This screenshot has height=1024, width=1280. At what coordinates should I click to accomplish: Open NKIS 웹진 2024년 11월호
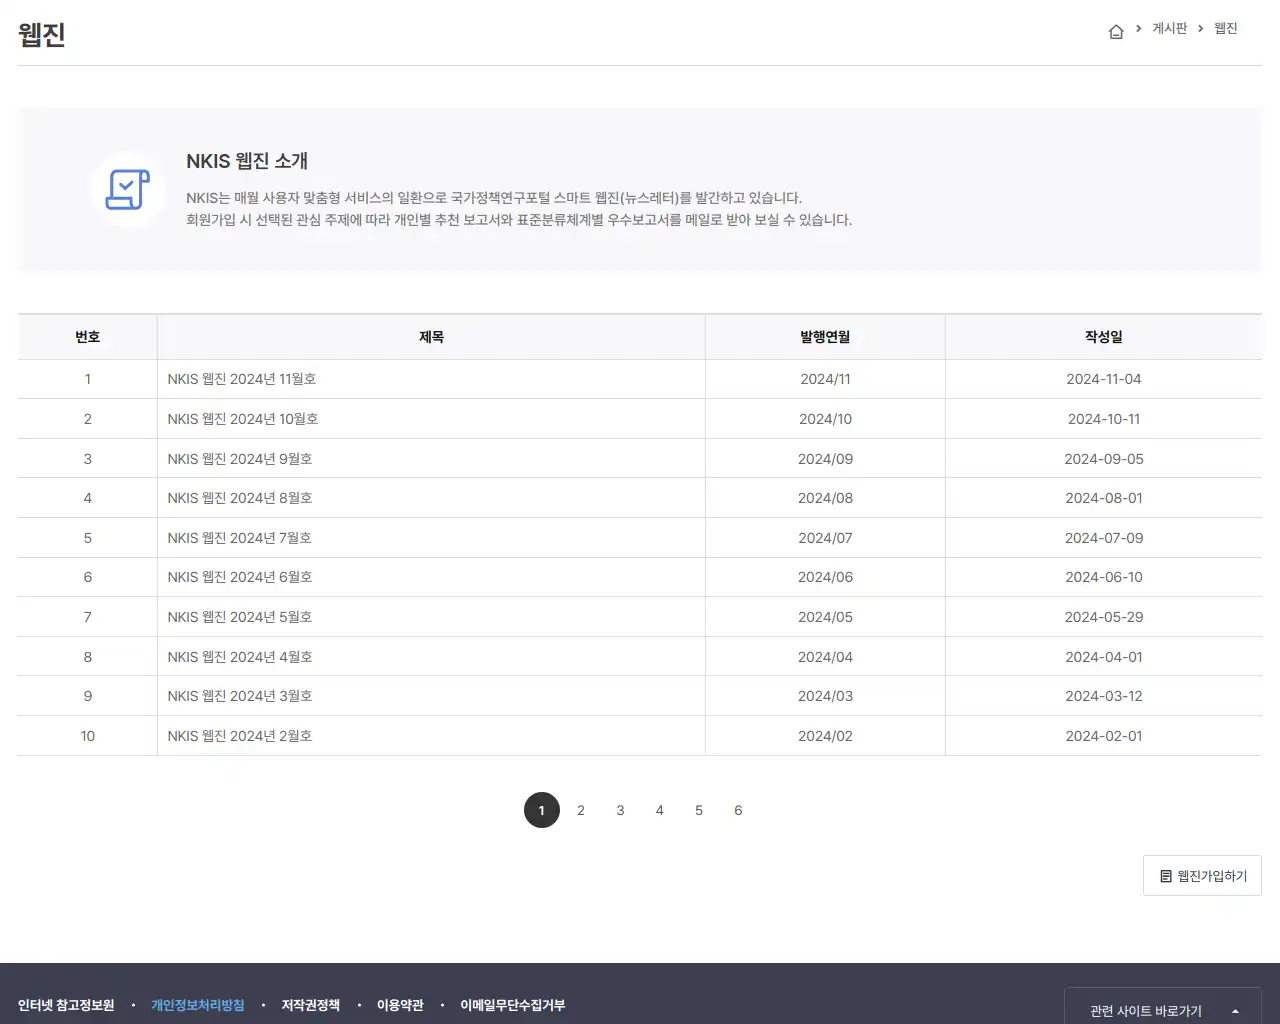[241, 379]
